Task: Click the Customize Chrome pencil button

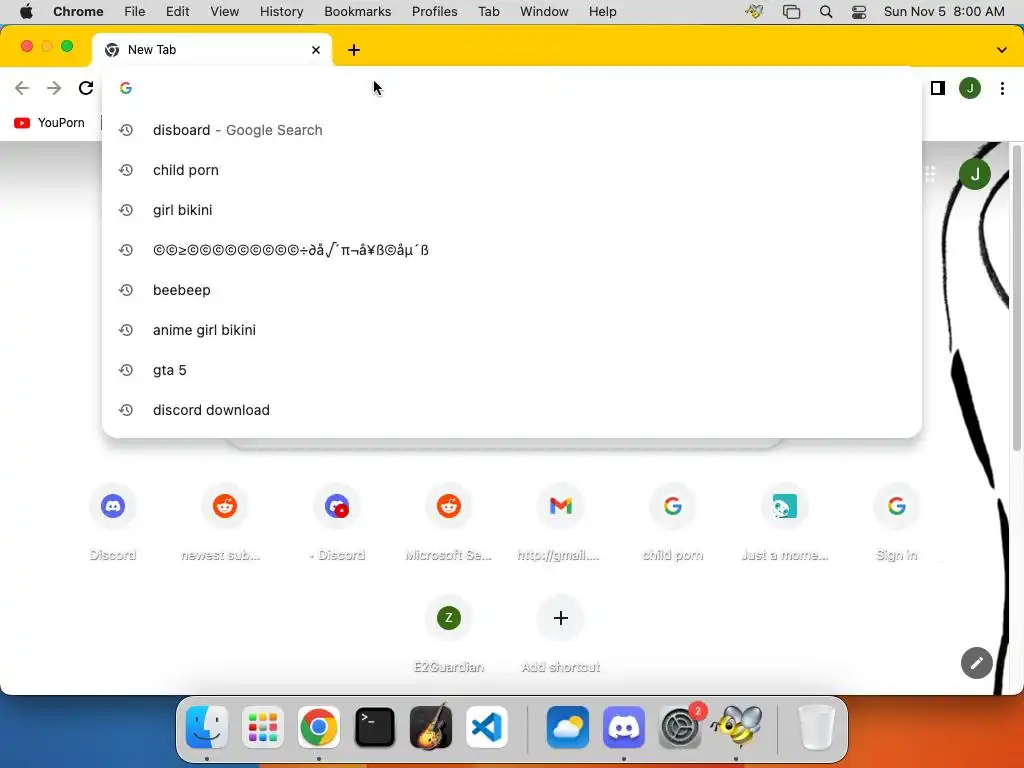Action: click(x=976, y=663)
